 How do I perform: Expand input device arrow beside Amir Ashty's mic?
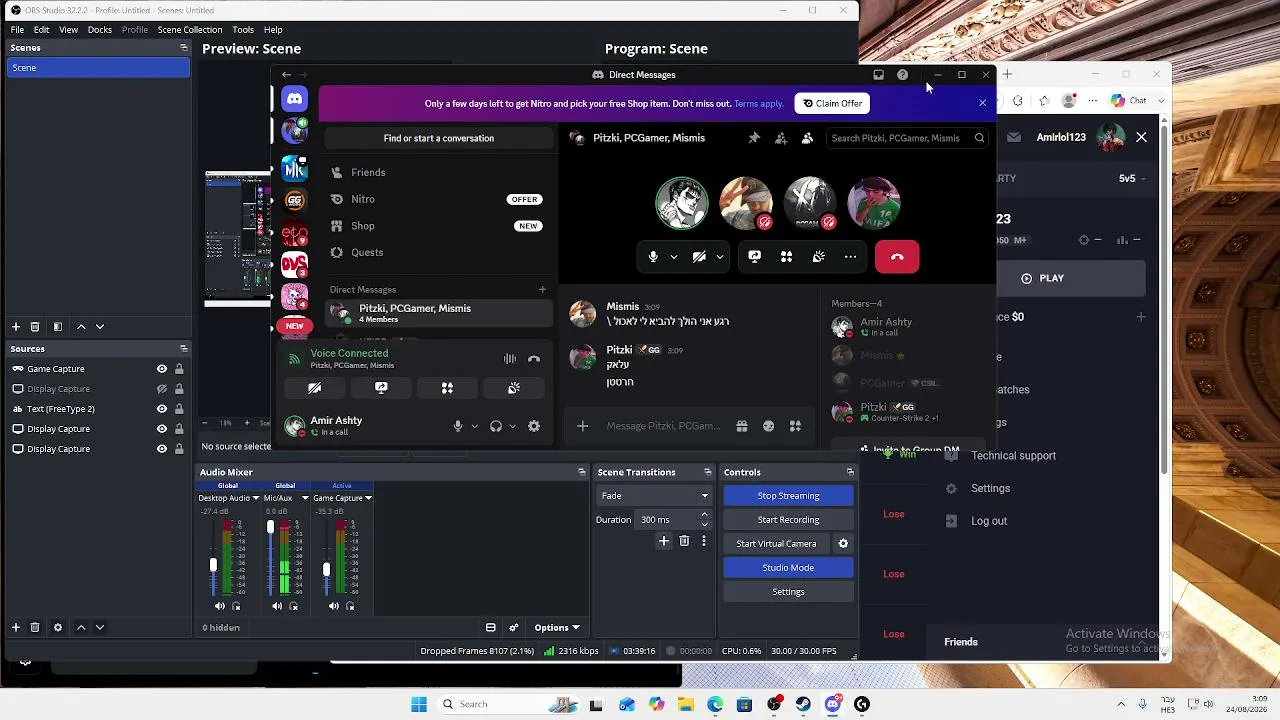point(474,426)
